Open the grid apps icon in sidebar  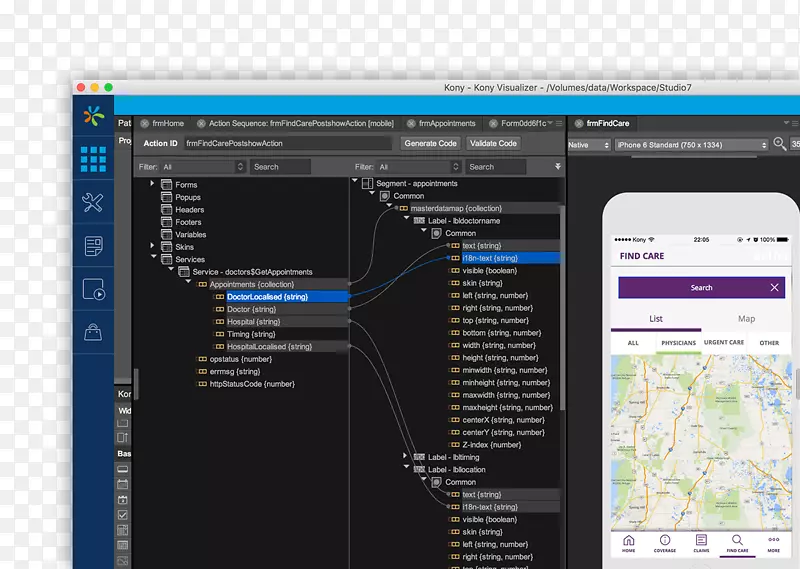point(93,158)
